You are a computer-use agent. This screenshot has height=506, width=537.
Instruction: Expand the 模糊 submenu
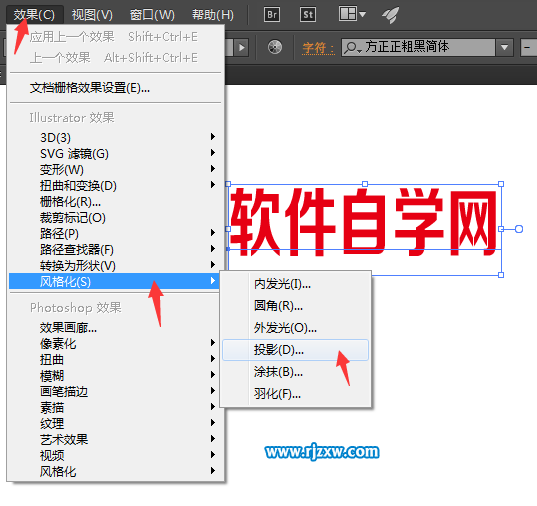(115, 375)
